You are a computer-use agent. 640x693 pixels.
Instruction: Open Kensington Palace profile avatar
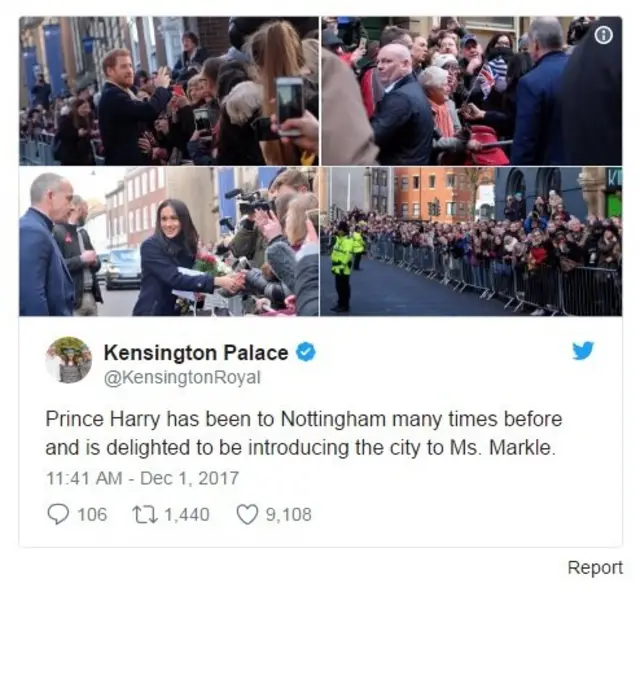(69, 360)
